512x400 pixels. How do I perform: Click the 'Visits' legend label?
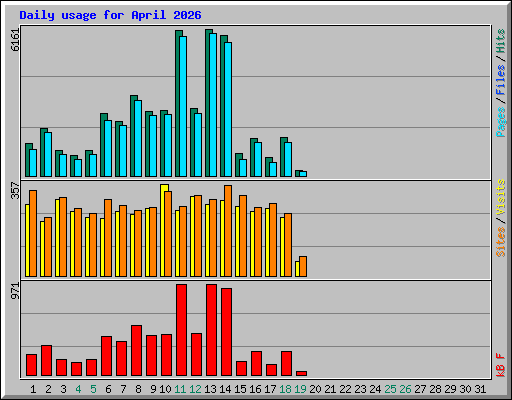pos(501,197)
